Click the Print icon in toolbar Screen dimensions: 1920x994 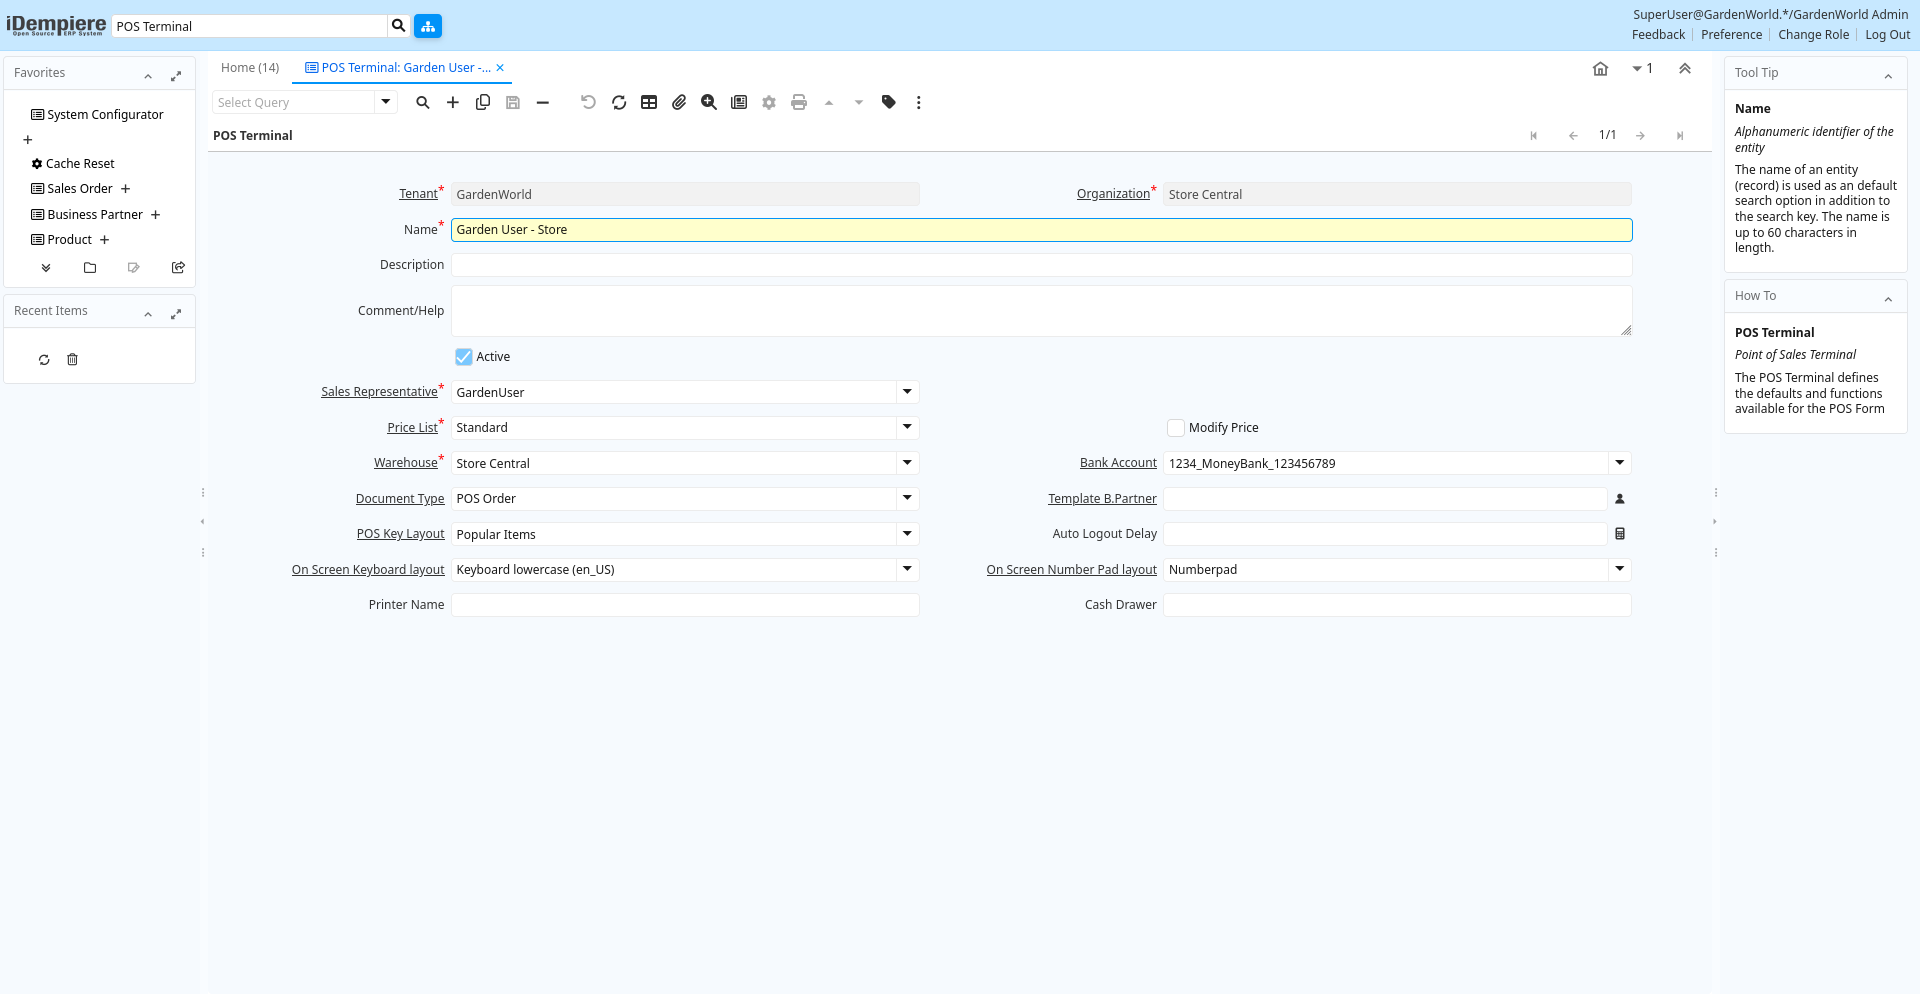coord(799,102)
